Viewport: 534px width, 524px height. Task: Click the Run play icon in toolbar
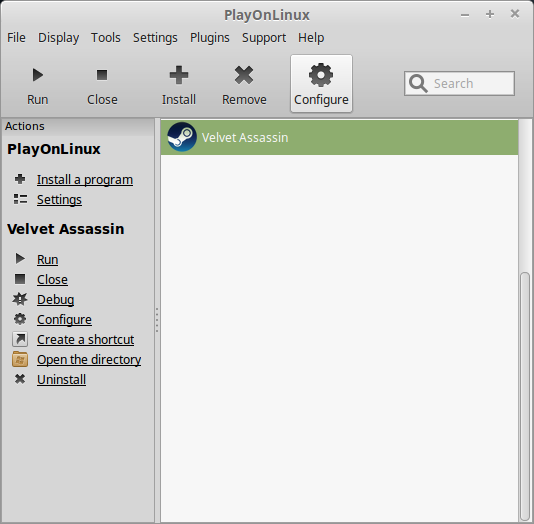click(x=37, y=75)
